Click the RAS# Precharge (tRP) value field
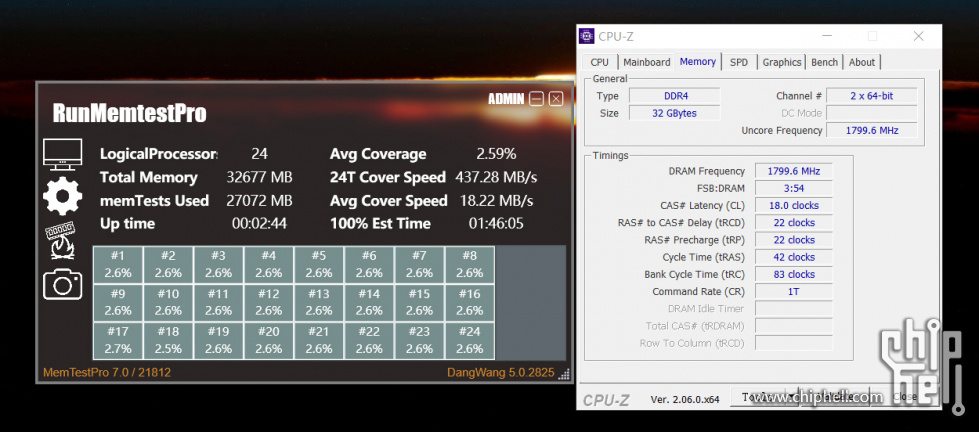The image size is (979, 432). point(794,240)
